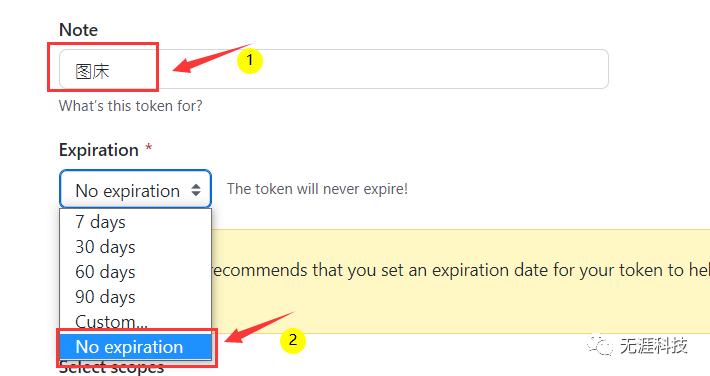Viewport: 710px width, 376px height.
Task: Click the "What's this token for?" hint text
Action: 130,106
